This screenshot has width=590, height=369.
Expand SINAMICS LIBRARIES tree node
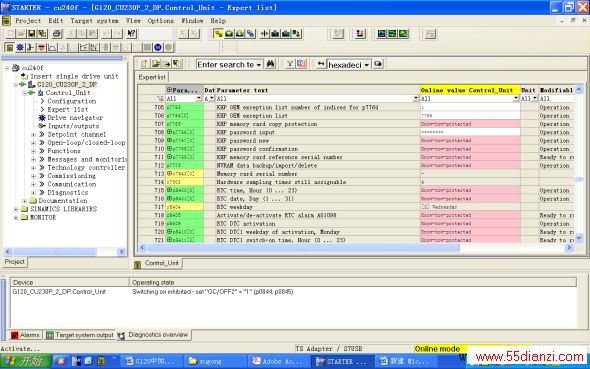coord(16,209)
